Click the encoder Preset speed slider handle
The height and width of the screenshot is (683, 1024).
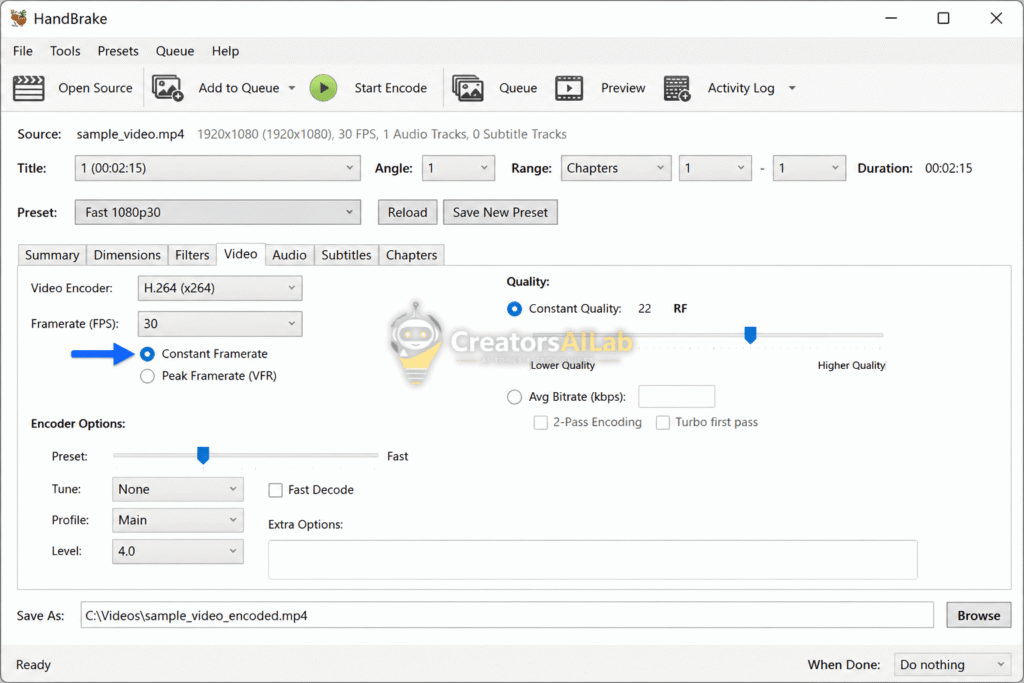point(203,455)
